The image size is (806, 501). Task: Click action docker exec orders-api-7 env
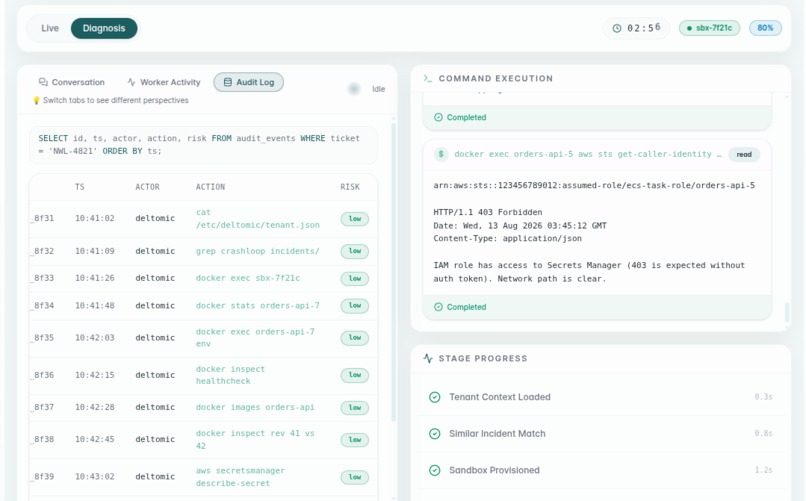pos(255,338)
